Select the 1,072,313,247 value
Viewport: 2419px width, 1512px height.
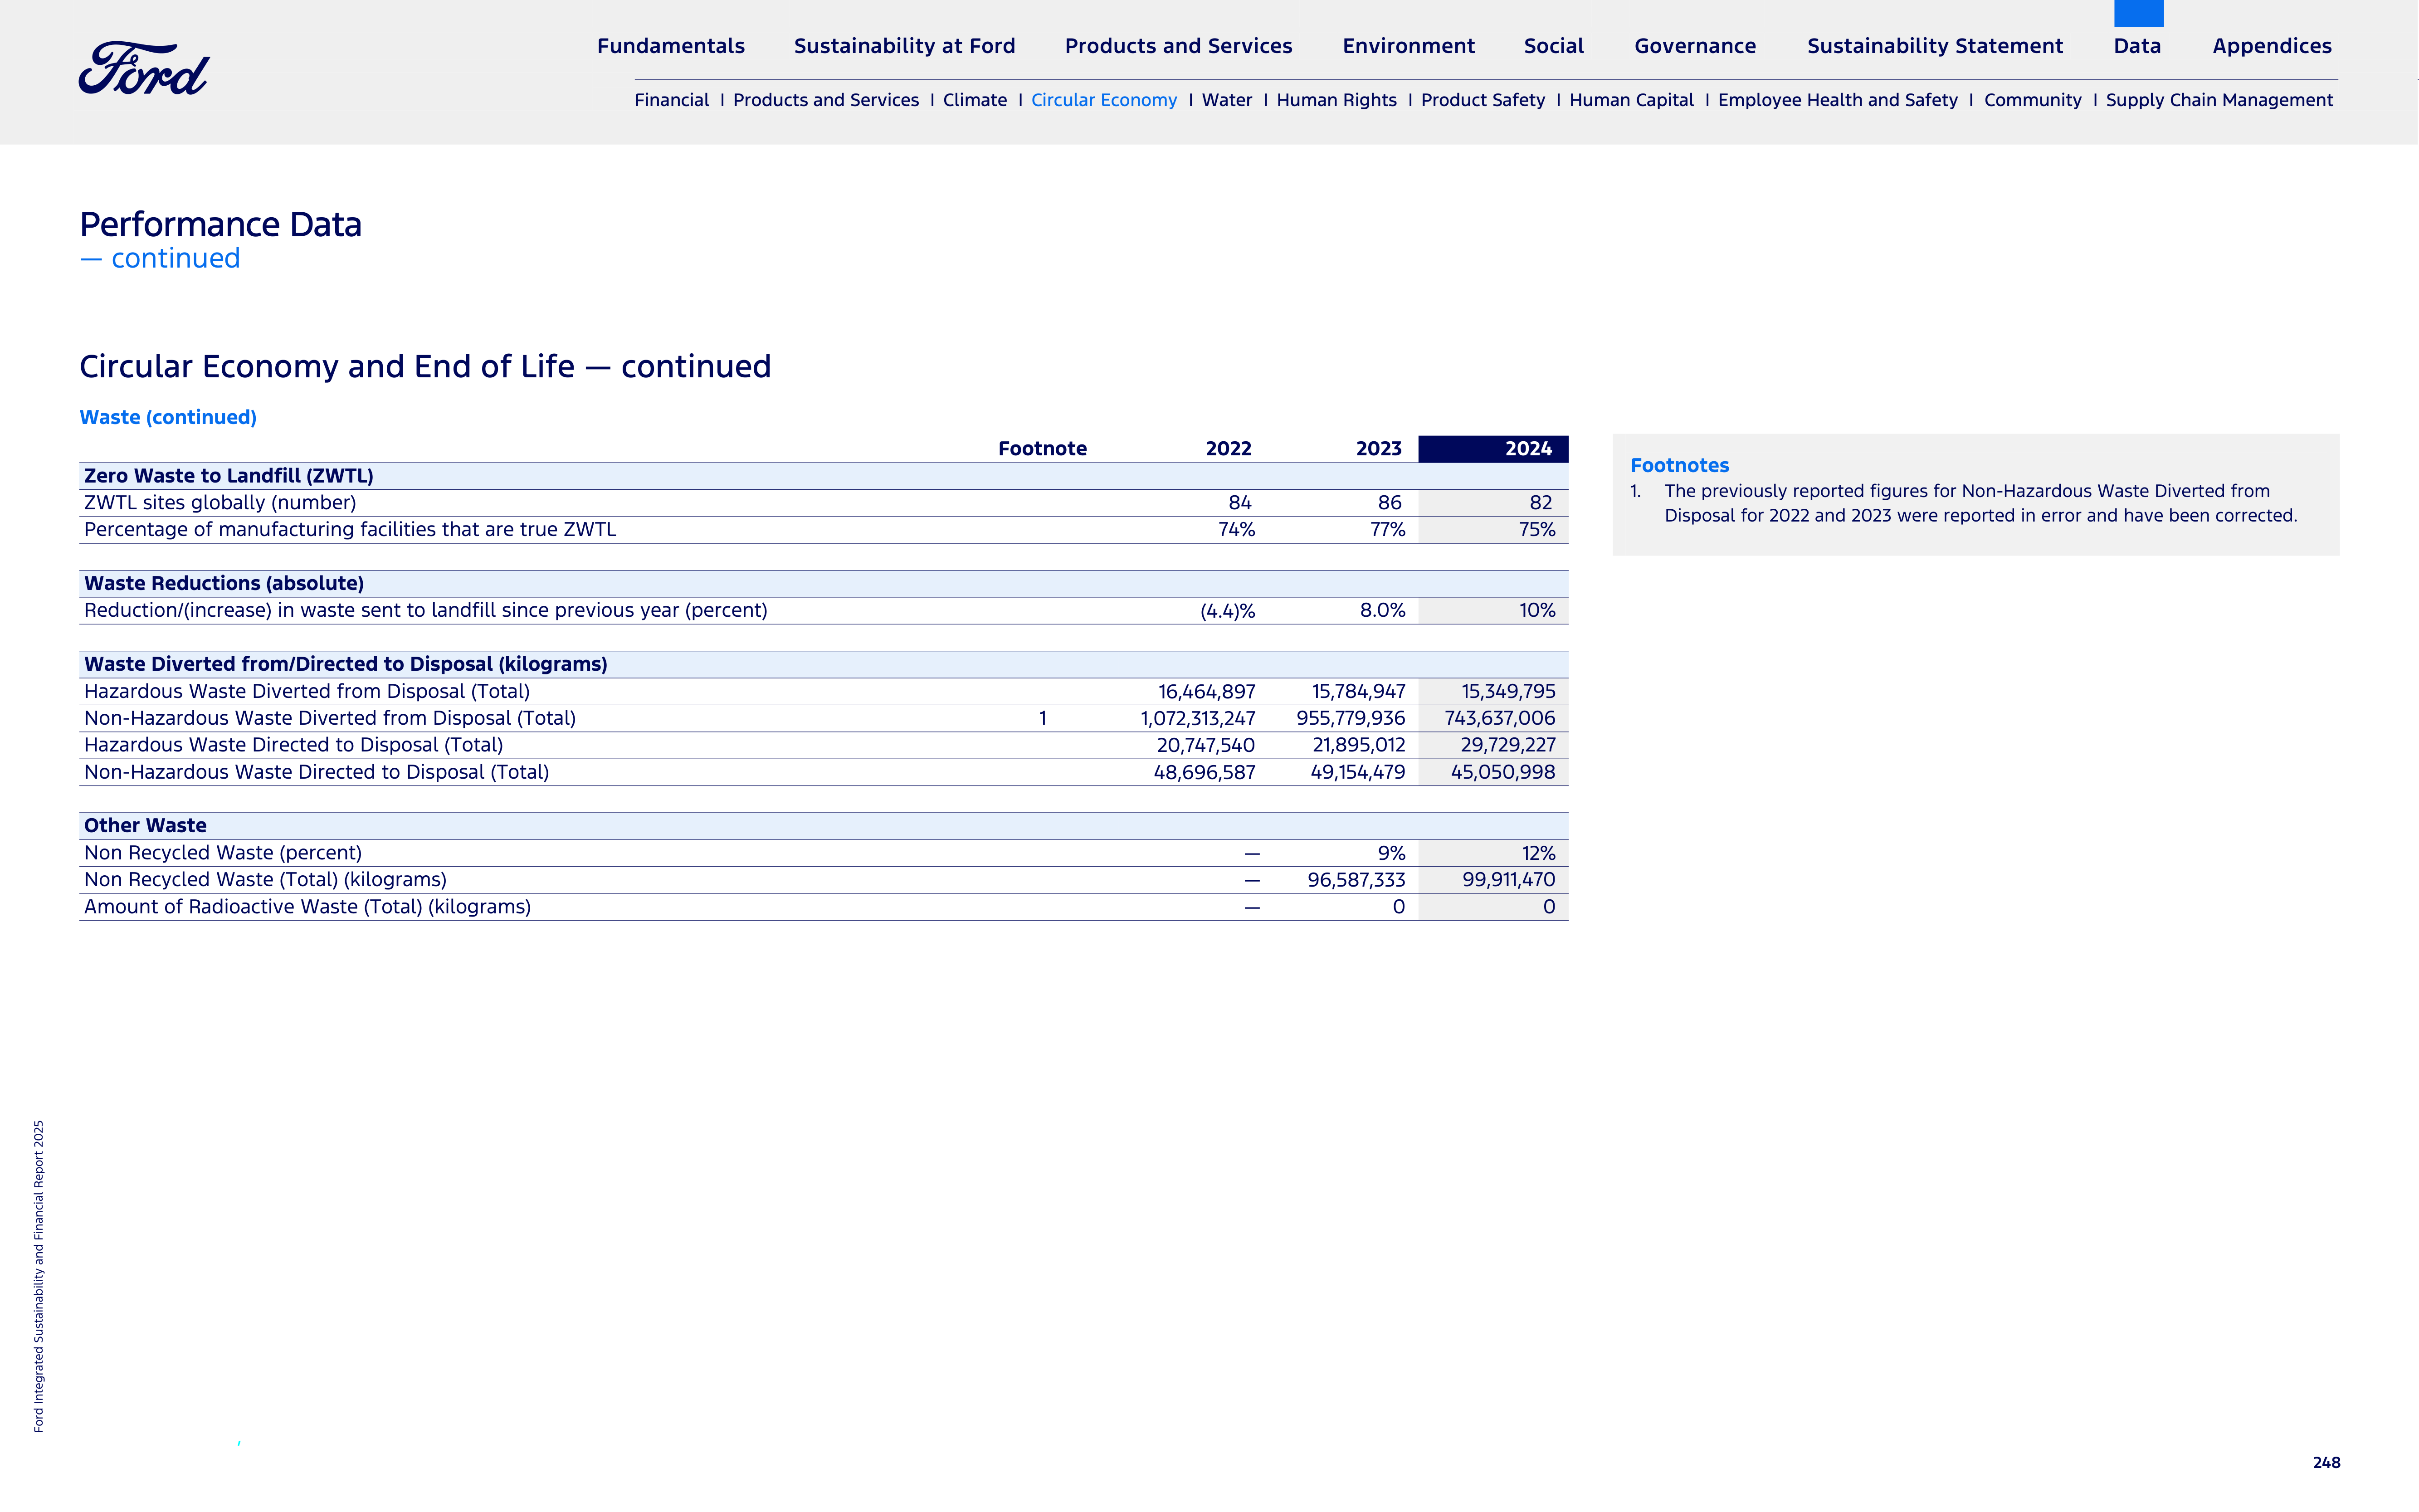point(1198,718)
